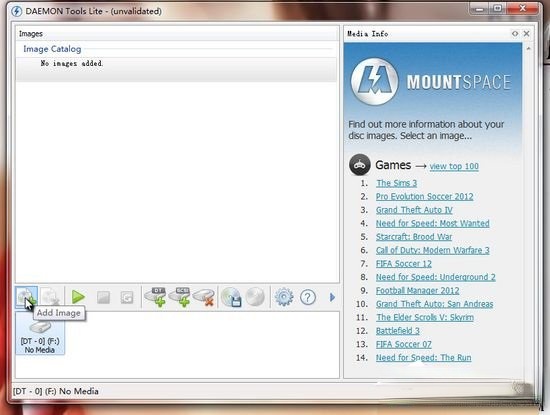This screenshot has height=415, width=550.
Task: Click the gray disc burn icon
Action: point(255,297)
